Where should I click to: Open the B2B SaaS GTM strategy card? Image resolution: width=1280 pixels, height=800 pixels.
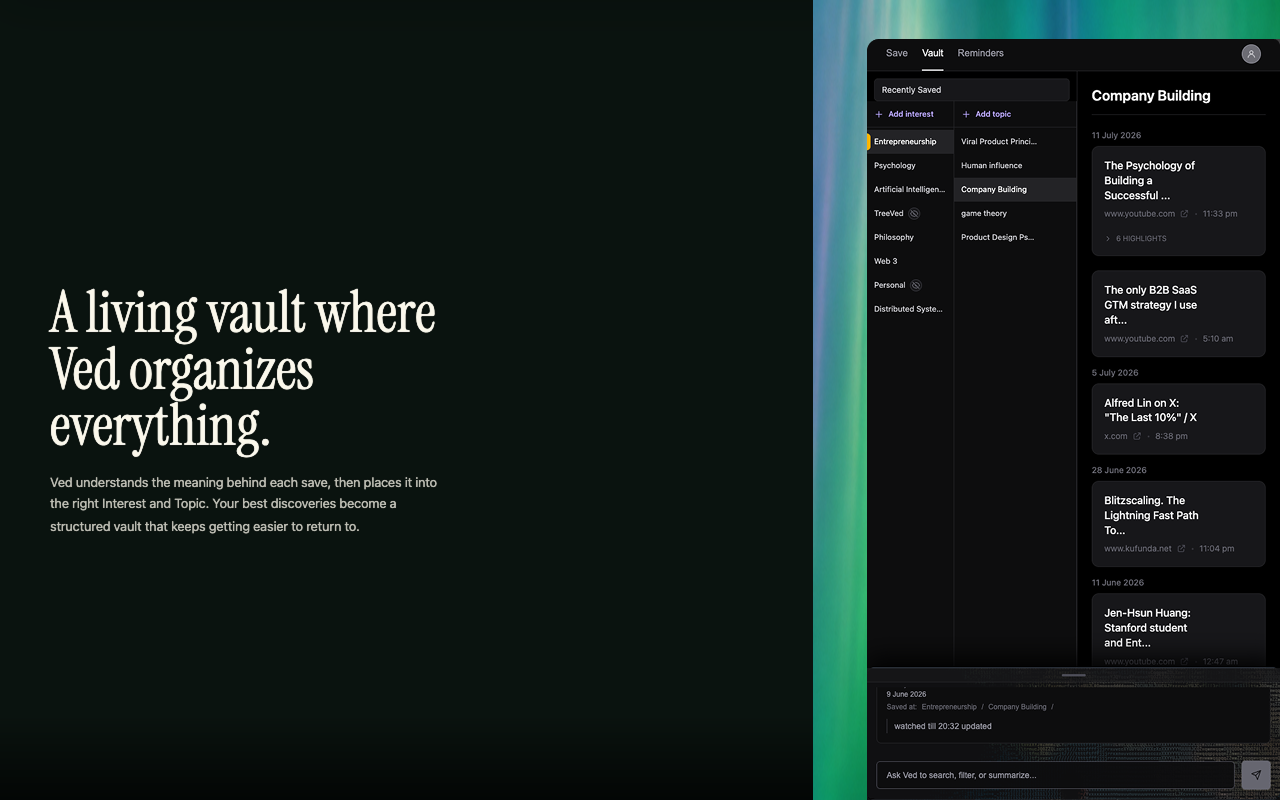1179,314
